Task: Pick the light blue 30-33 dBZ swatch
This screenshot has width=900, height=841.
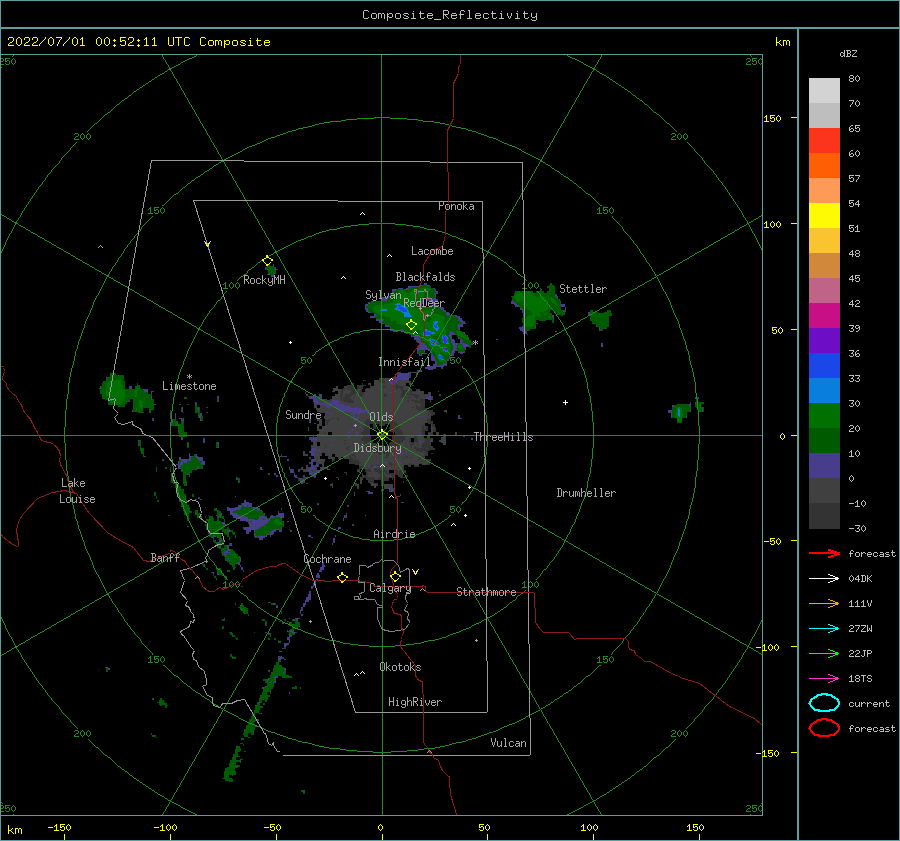Action: click(824, 390)
